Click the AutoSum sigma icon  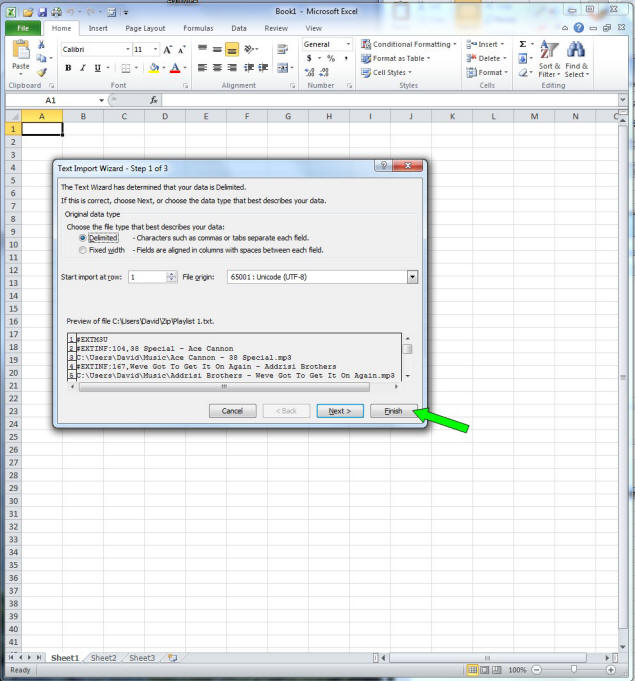(523, 44)
